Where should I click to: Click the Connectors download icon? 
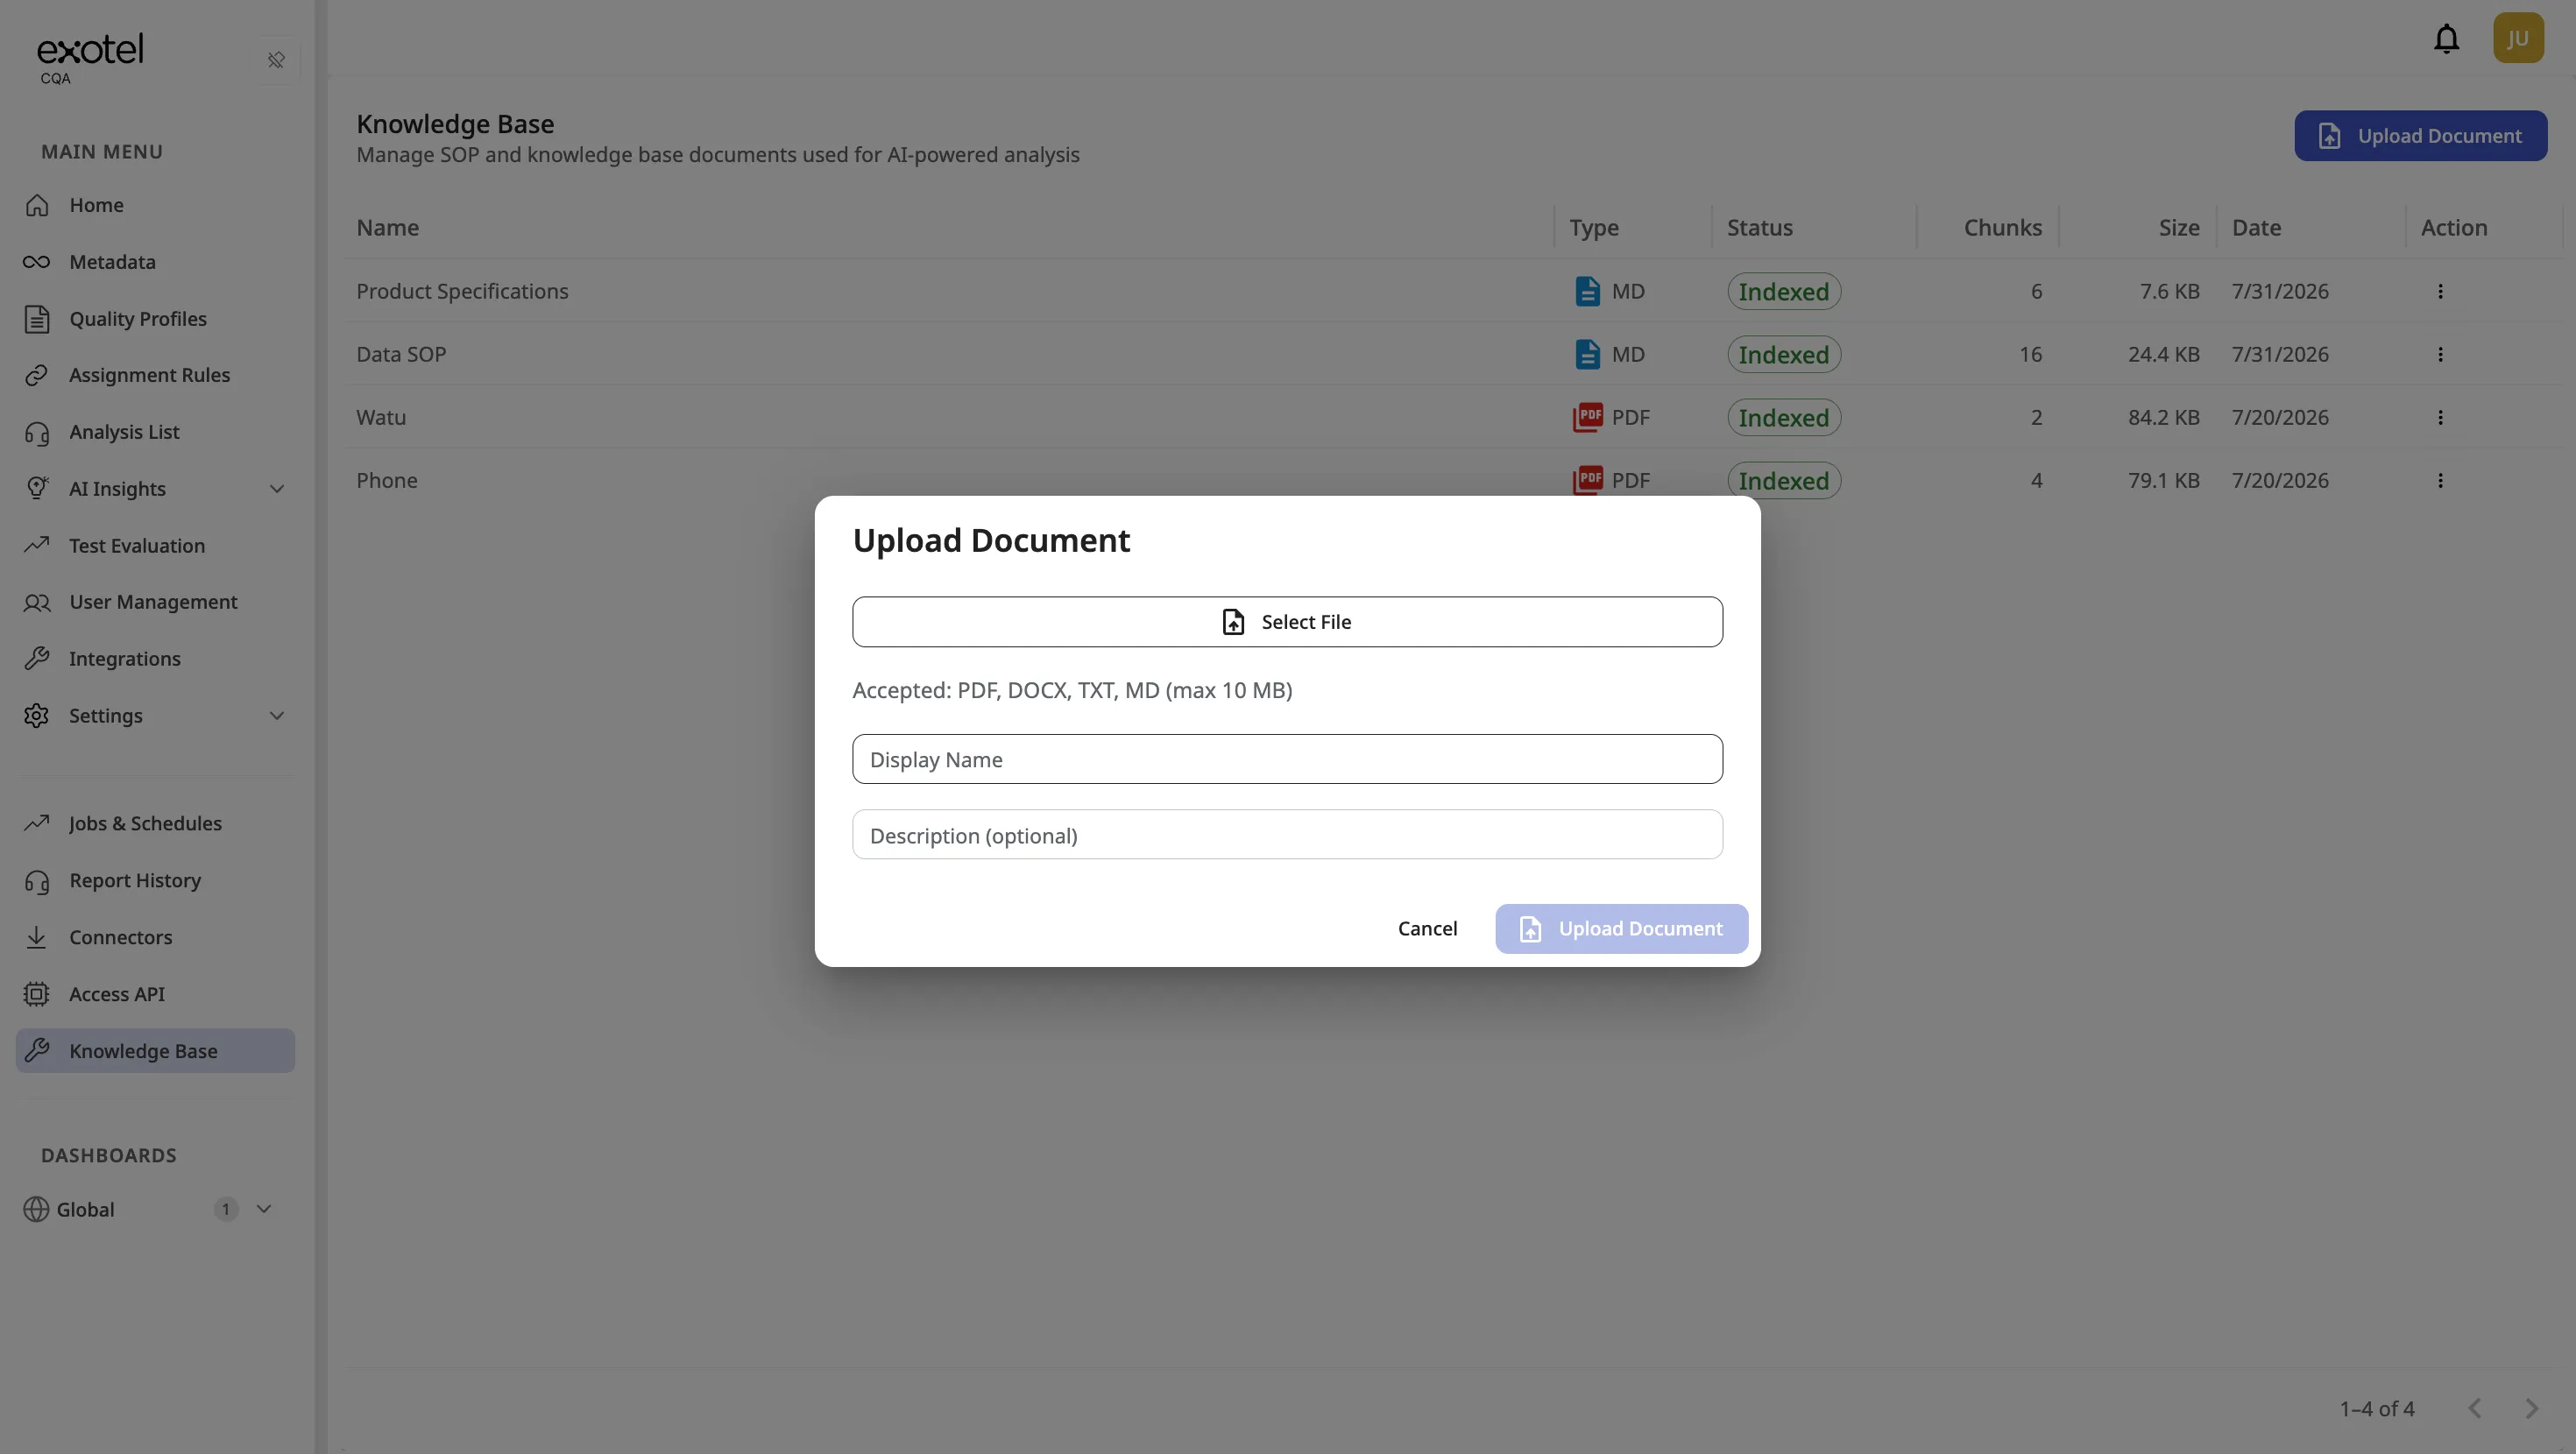click(x=36, y=937)
